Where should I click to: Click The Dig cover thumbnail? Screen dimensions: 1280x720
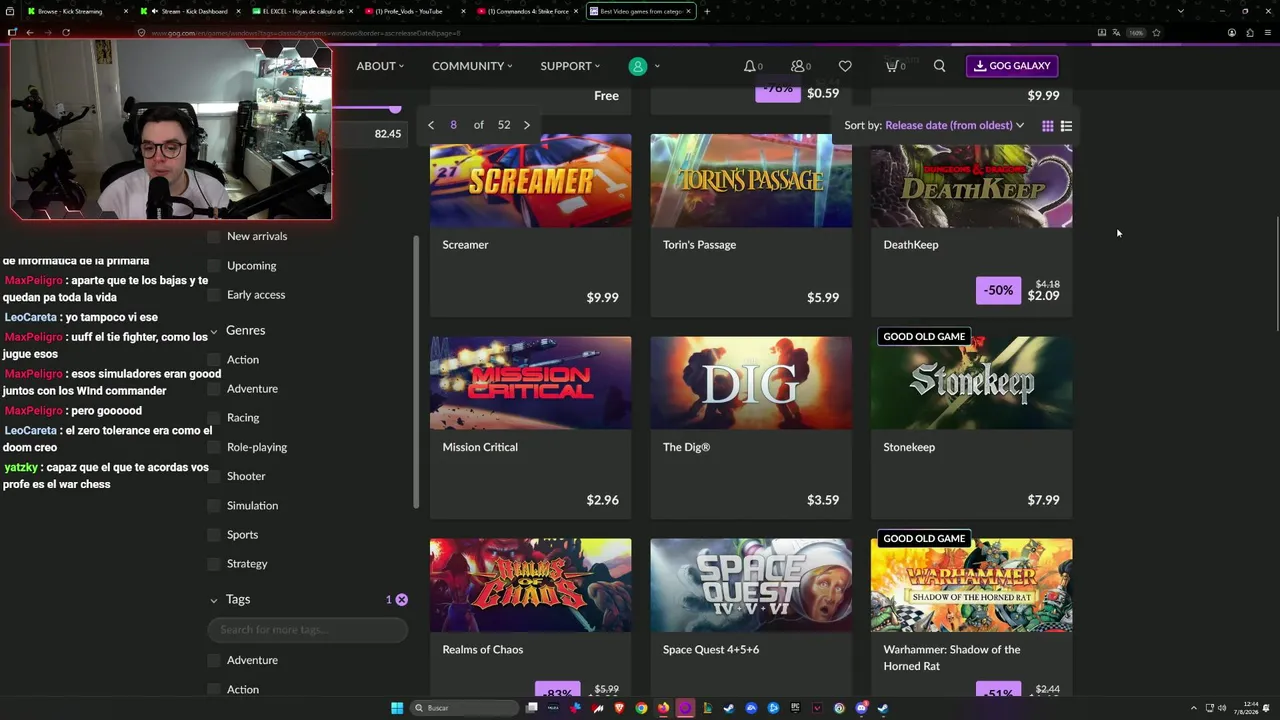(x=751, y=383)
